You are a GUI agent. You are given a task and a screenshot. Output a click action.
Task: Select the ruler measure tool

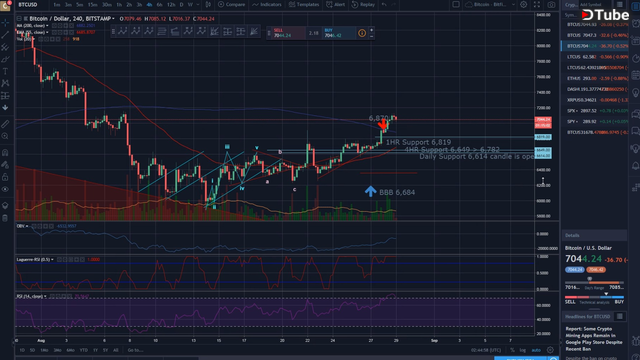pos(5,124)
